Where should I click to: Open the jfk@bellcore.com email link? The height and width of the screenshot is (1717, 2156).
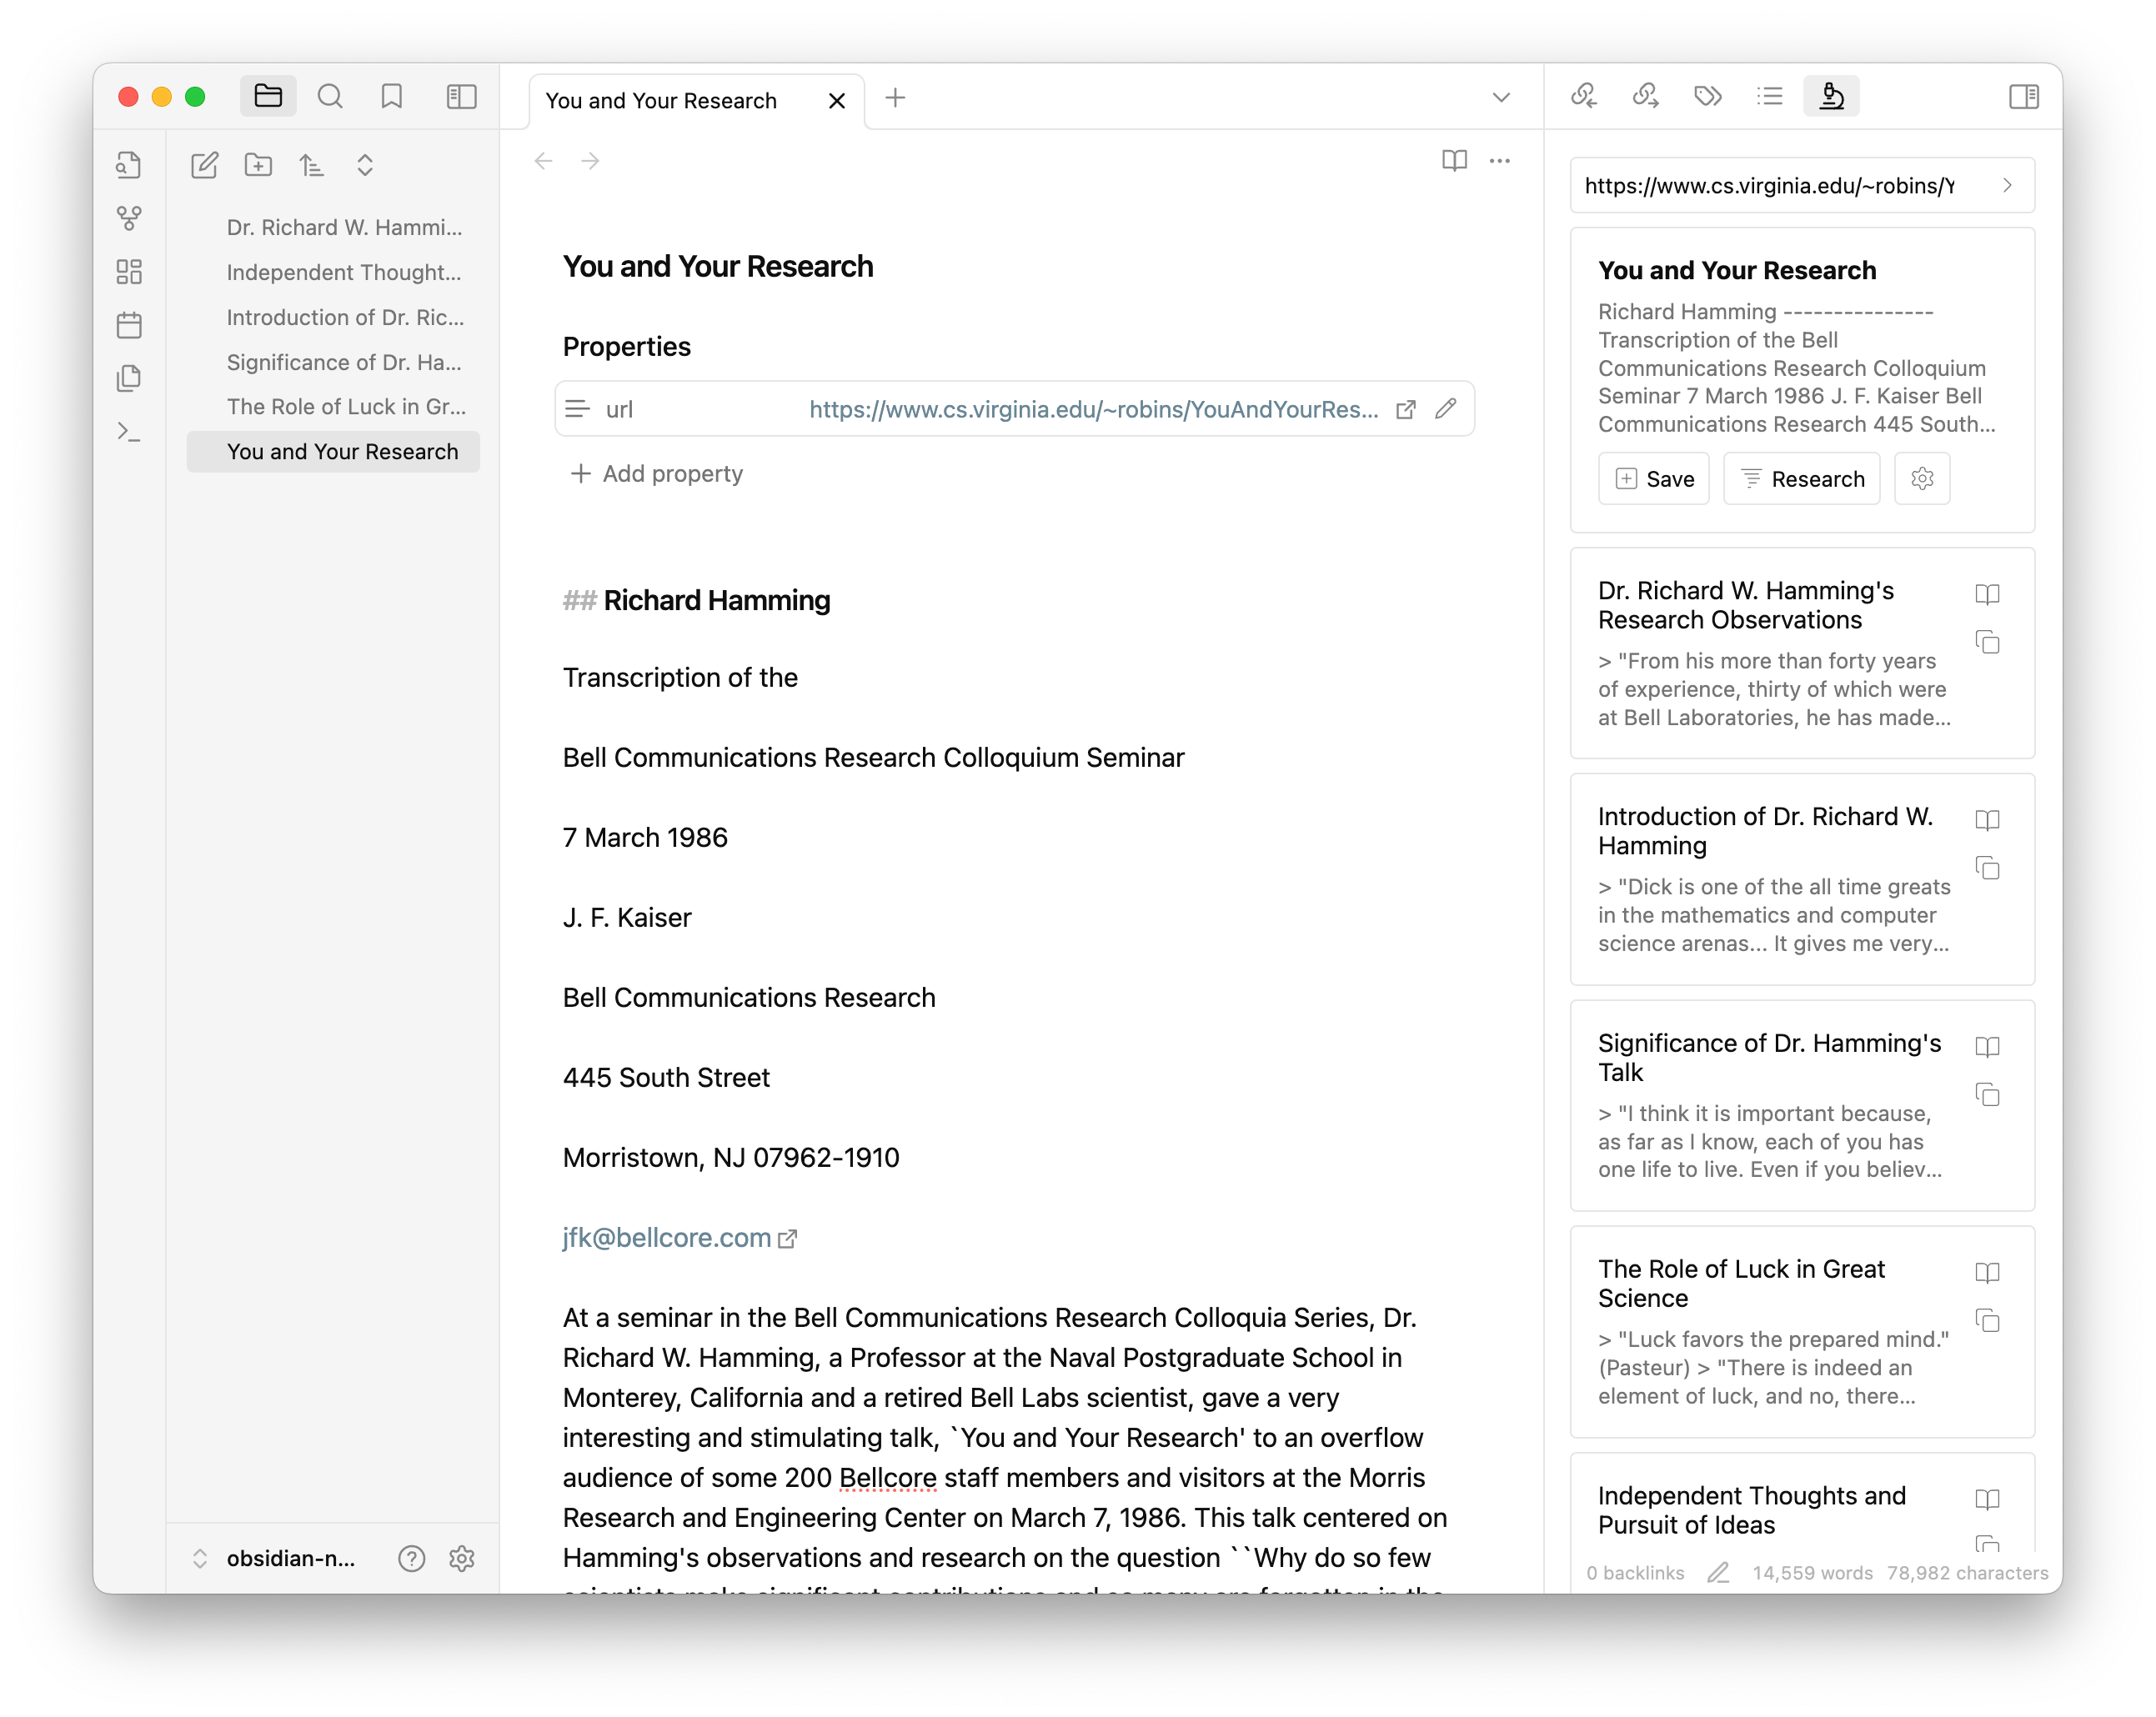click(666, 1238)
